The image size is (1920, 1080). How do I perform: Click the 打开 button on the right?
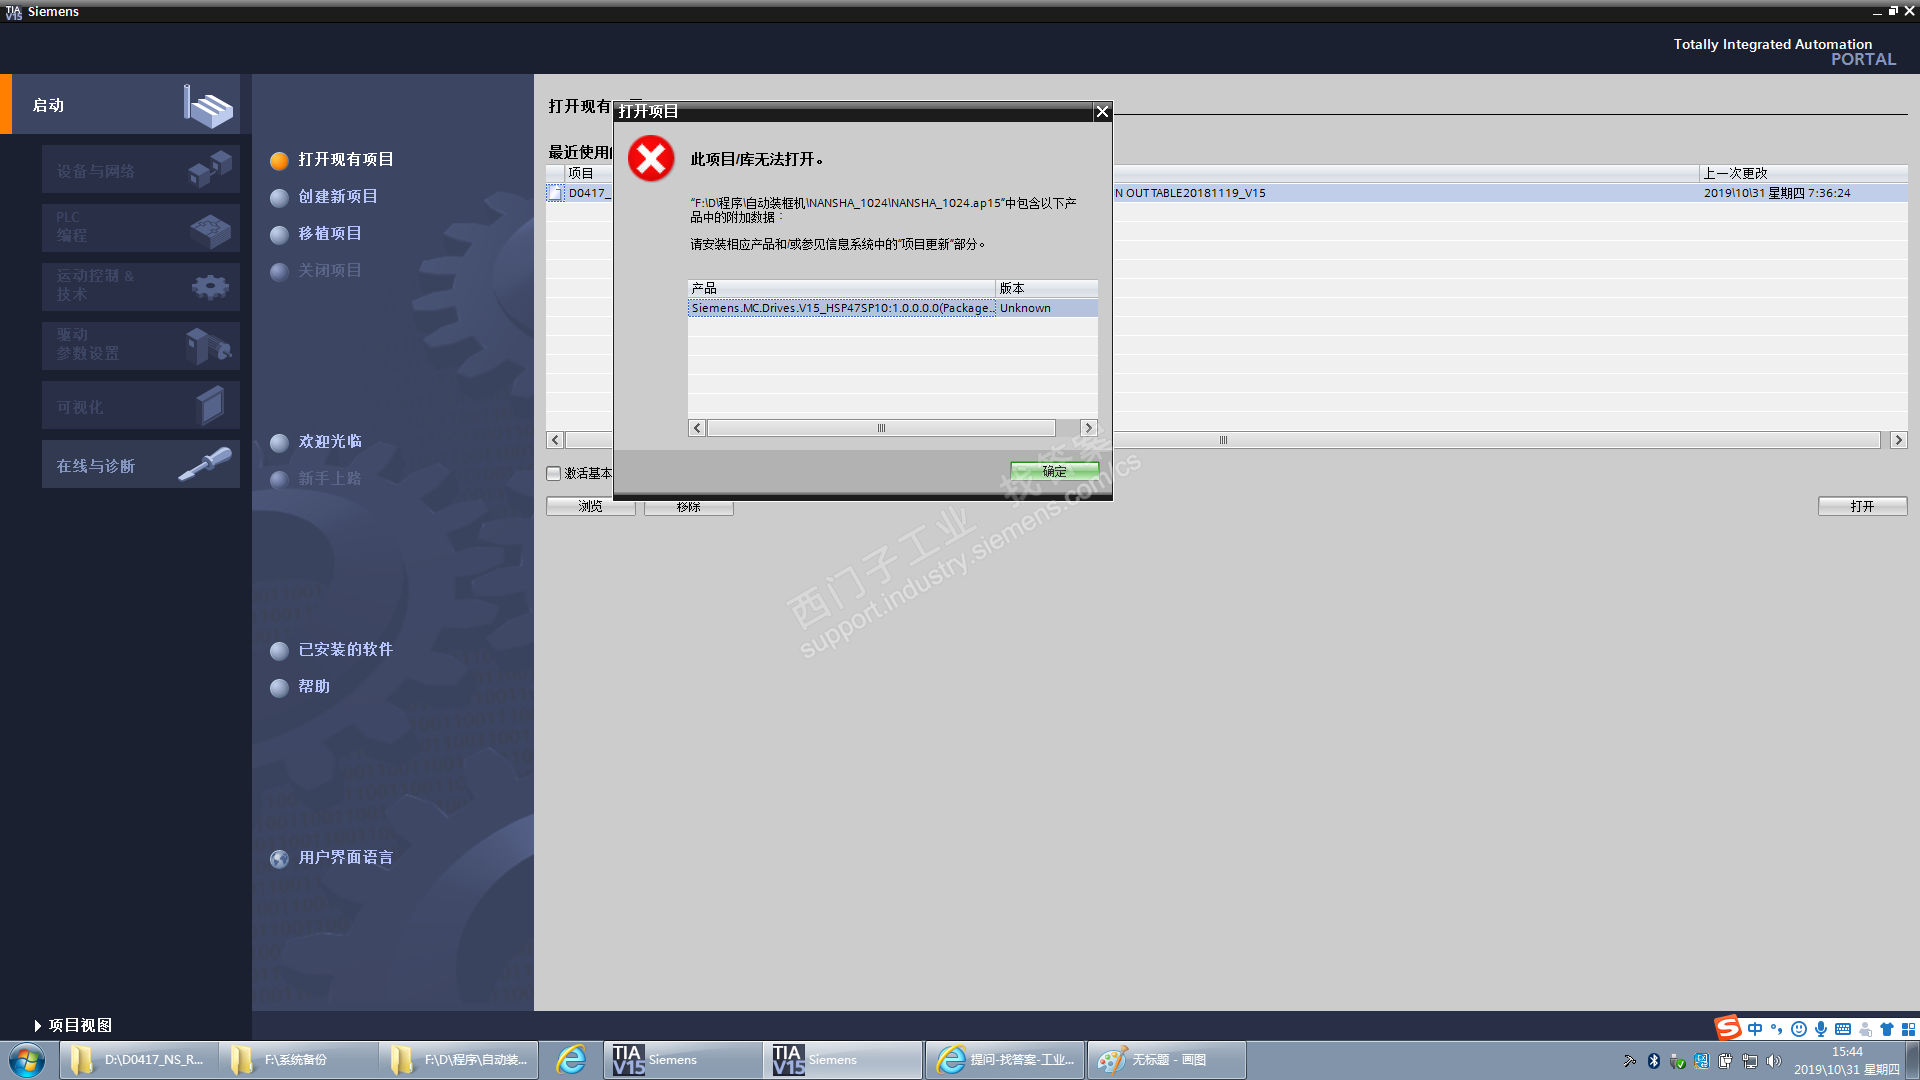(1861, 506)
